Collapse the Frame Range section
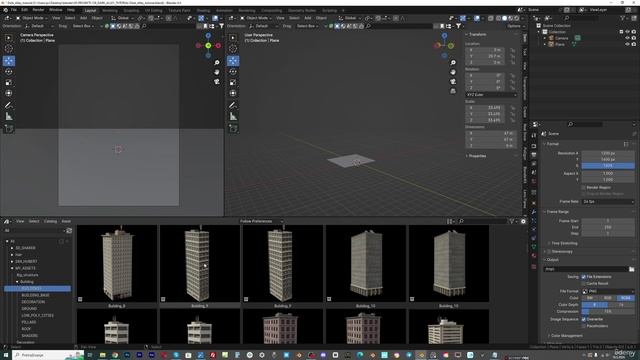Viewport: 640px width, 360px height. tap(558, 212)
